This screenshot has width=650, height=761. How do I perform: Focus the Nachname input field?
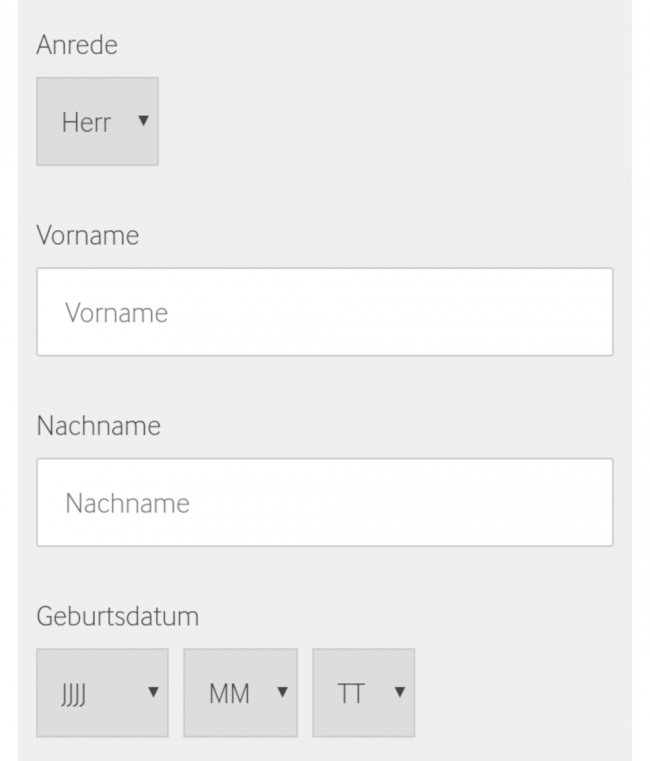[x=324, y=502]
